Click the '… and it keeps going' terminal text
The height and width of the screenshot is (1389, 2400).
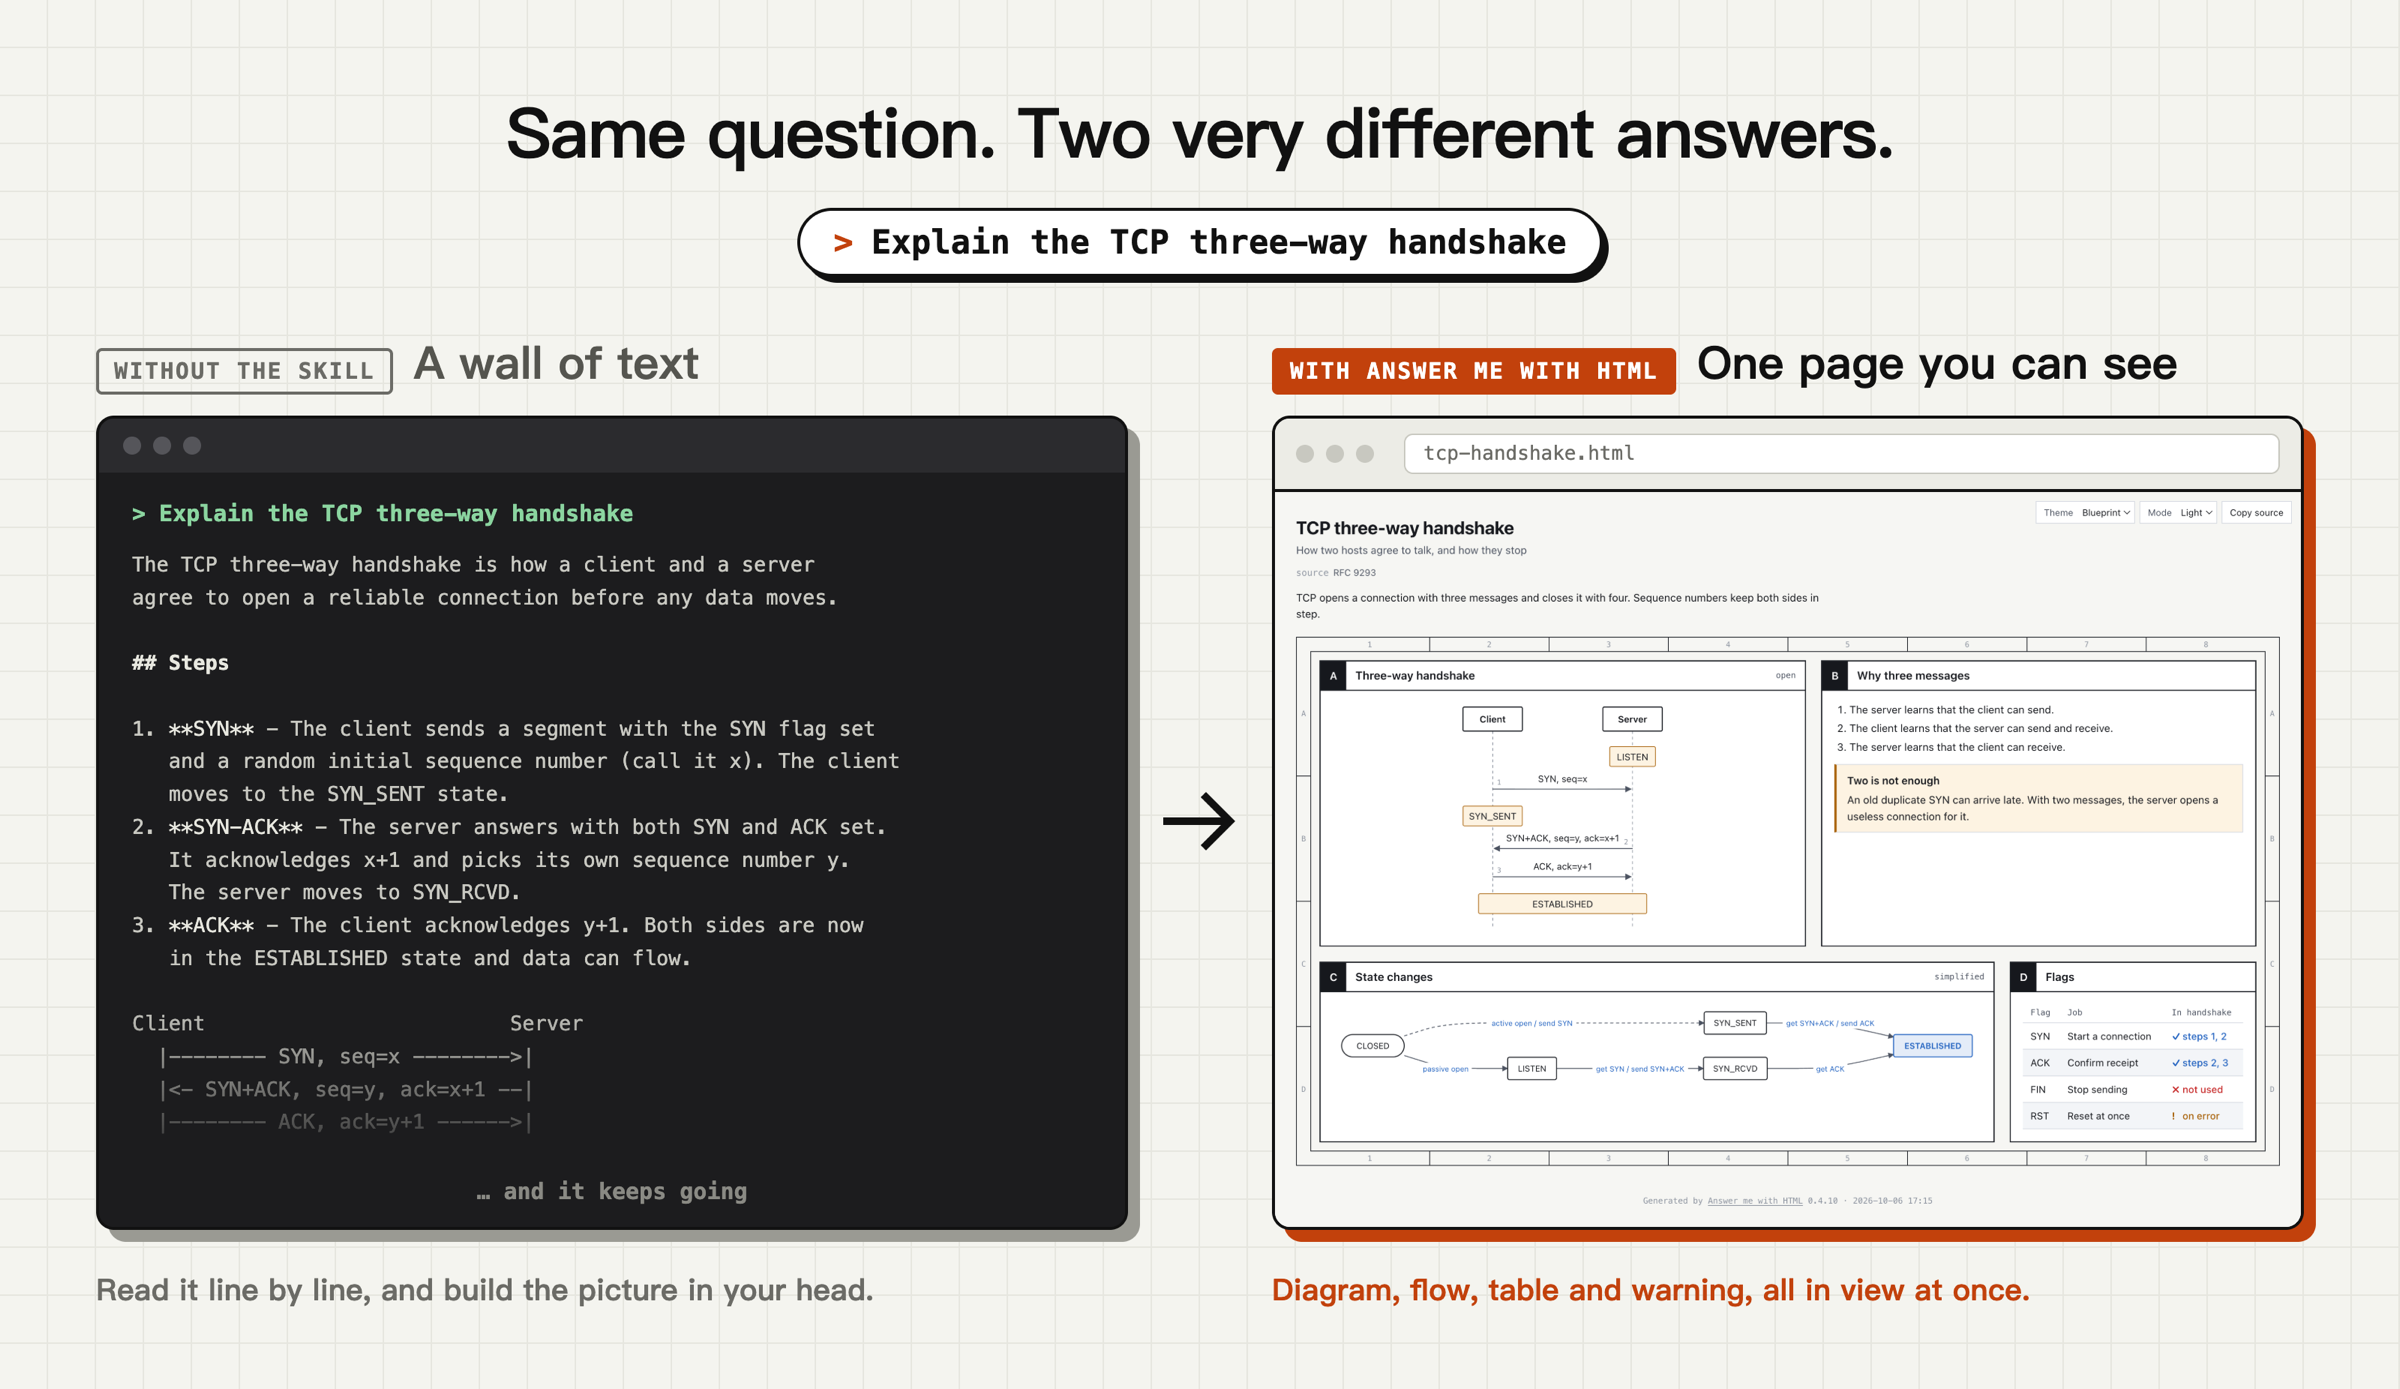[x=612, y=1192]
